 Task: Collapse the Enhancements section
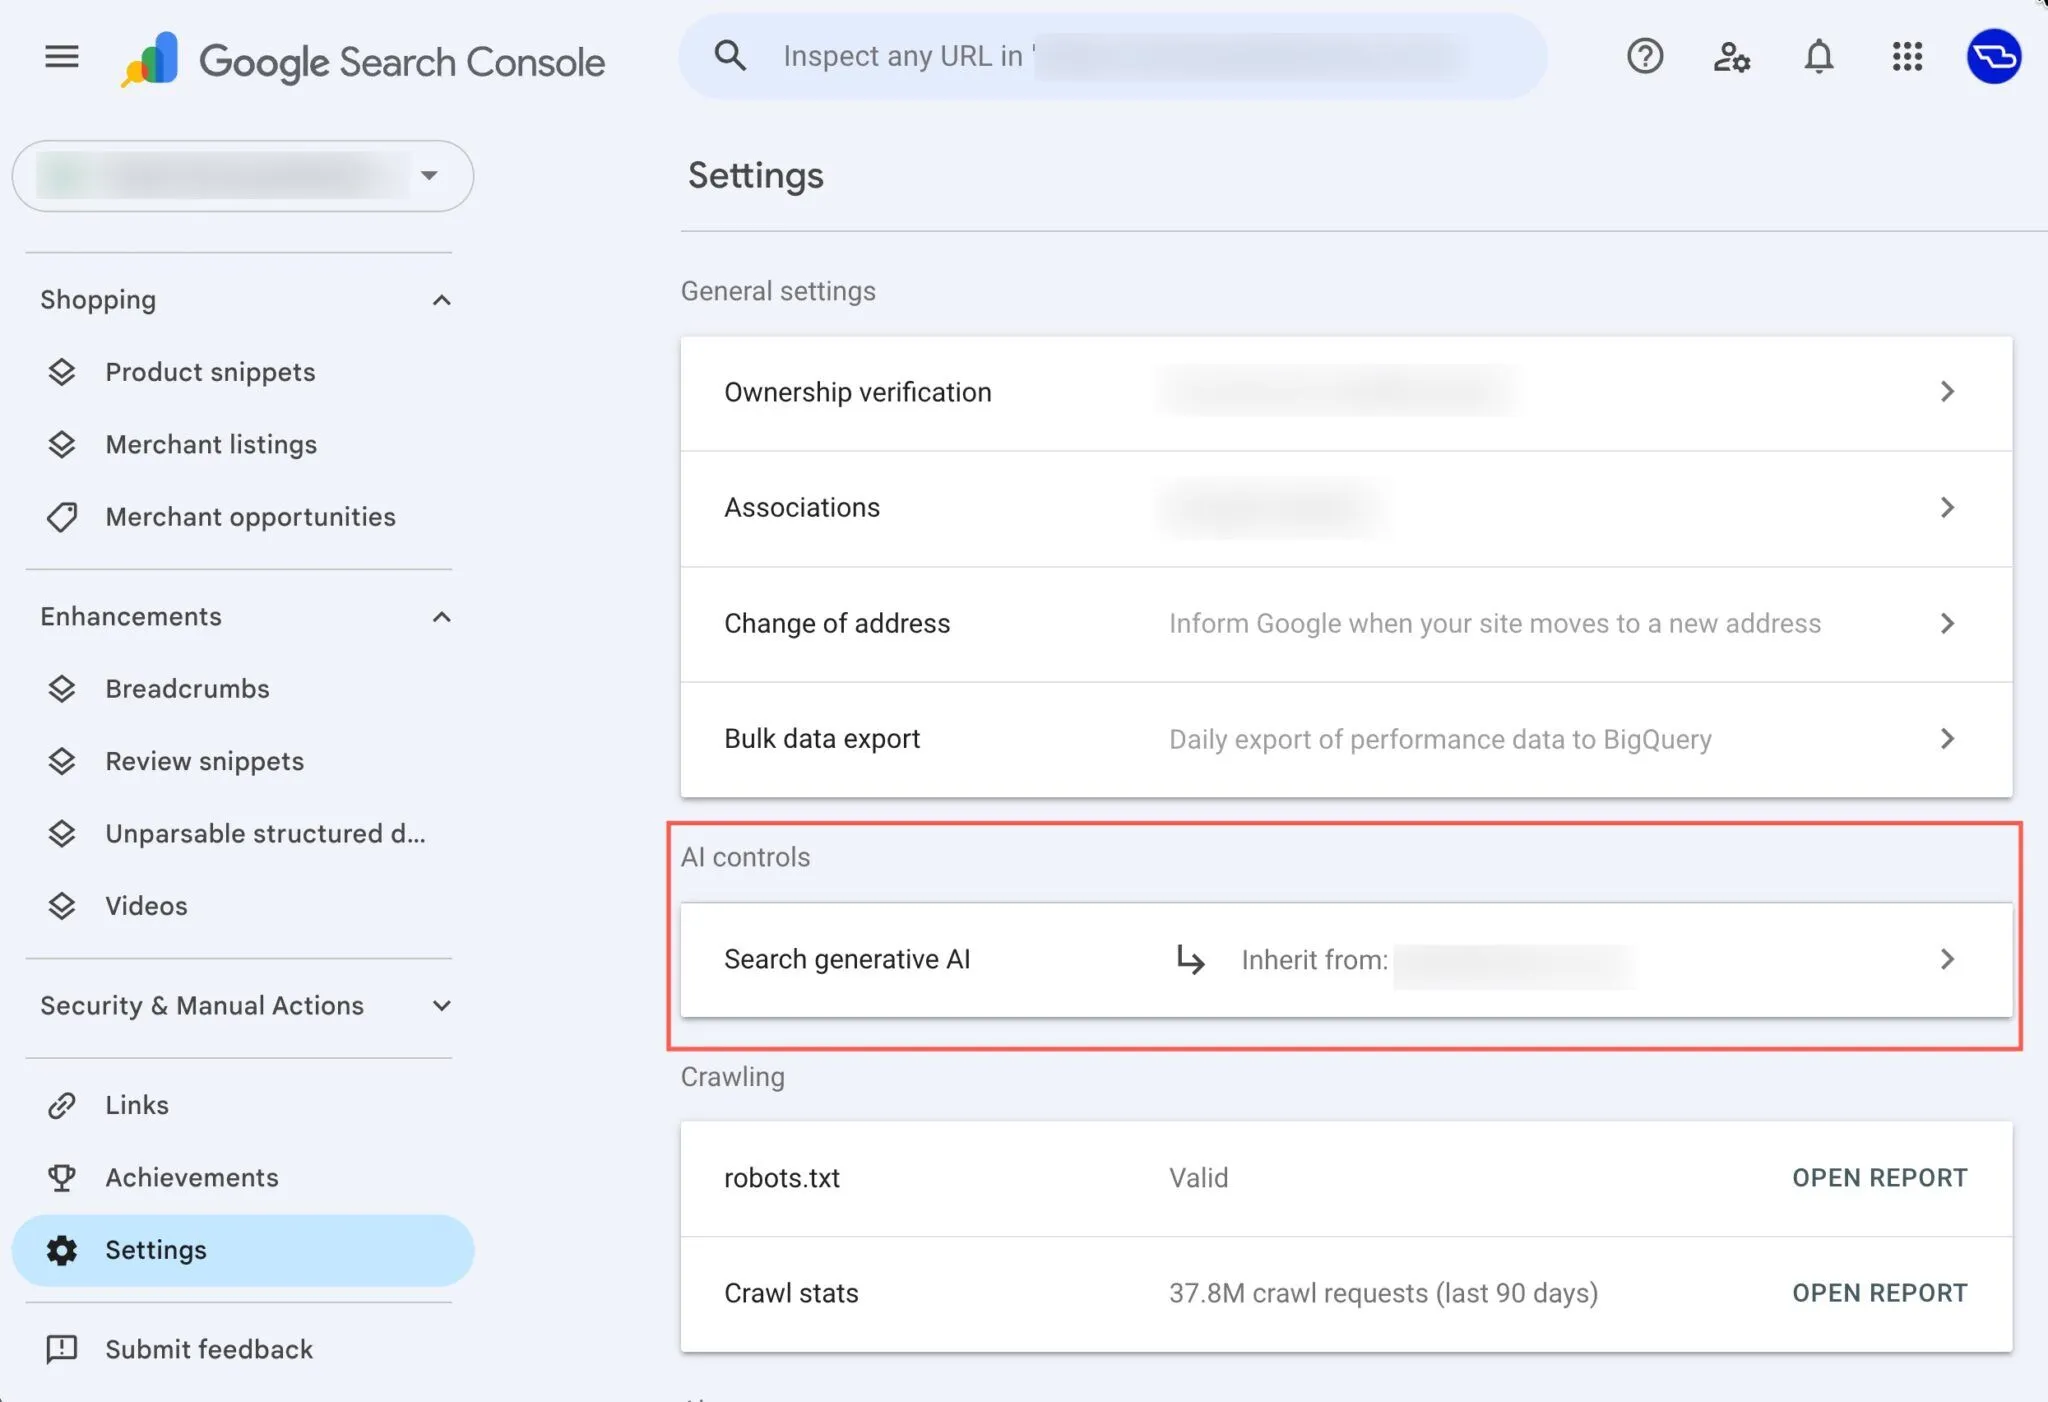[441, 617]
